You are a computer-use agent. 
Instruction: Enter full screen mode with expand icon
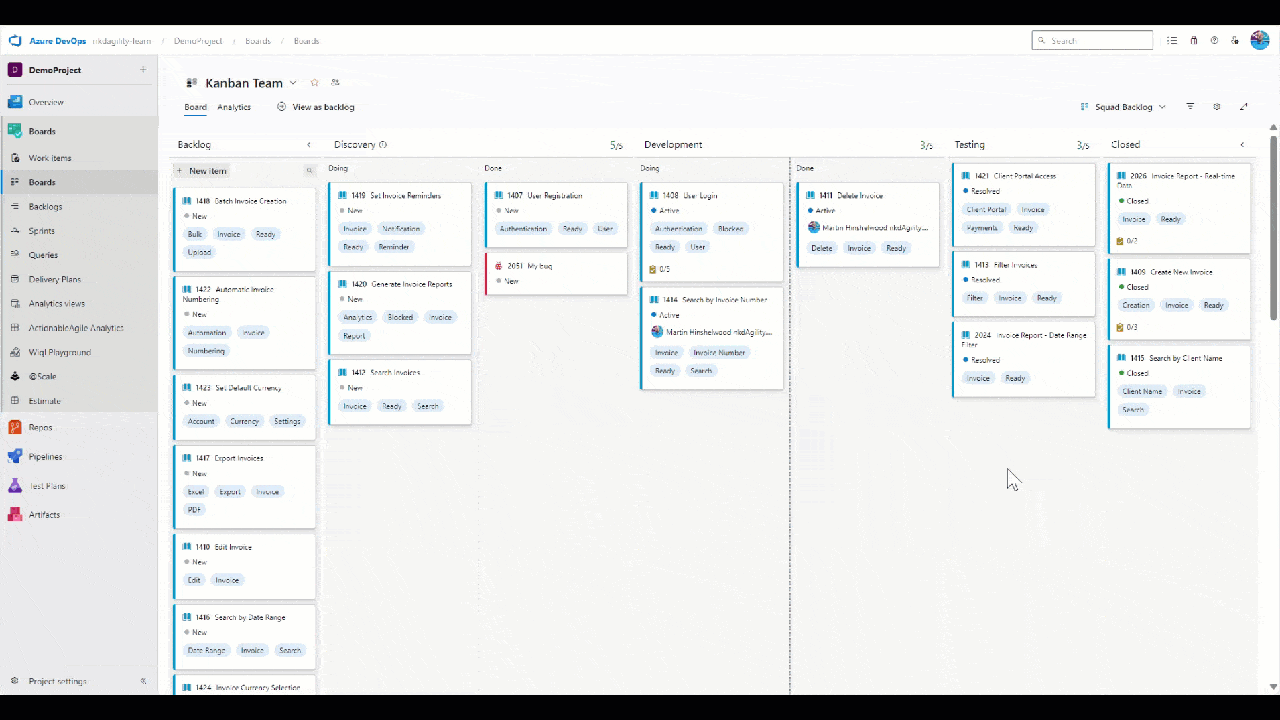[x=1244, y=107]
